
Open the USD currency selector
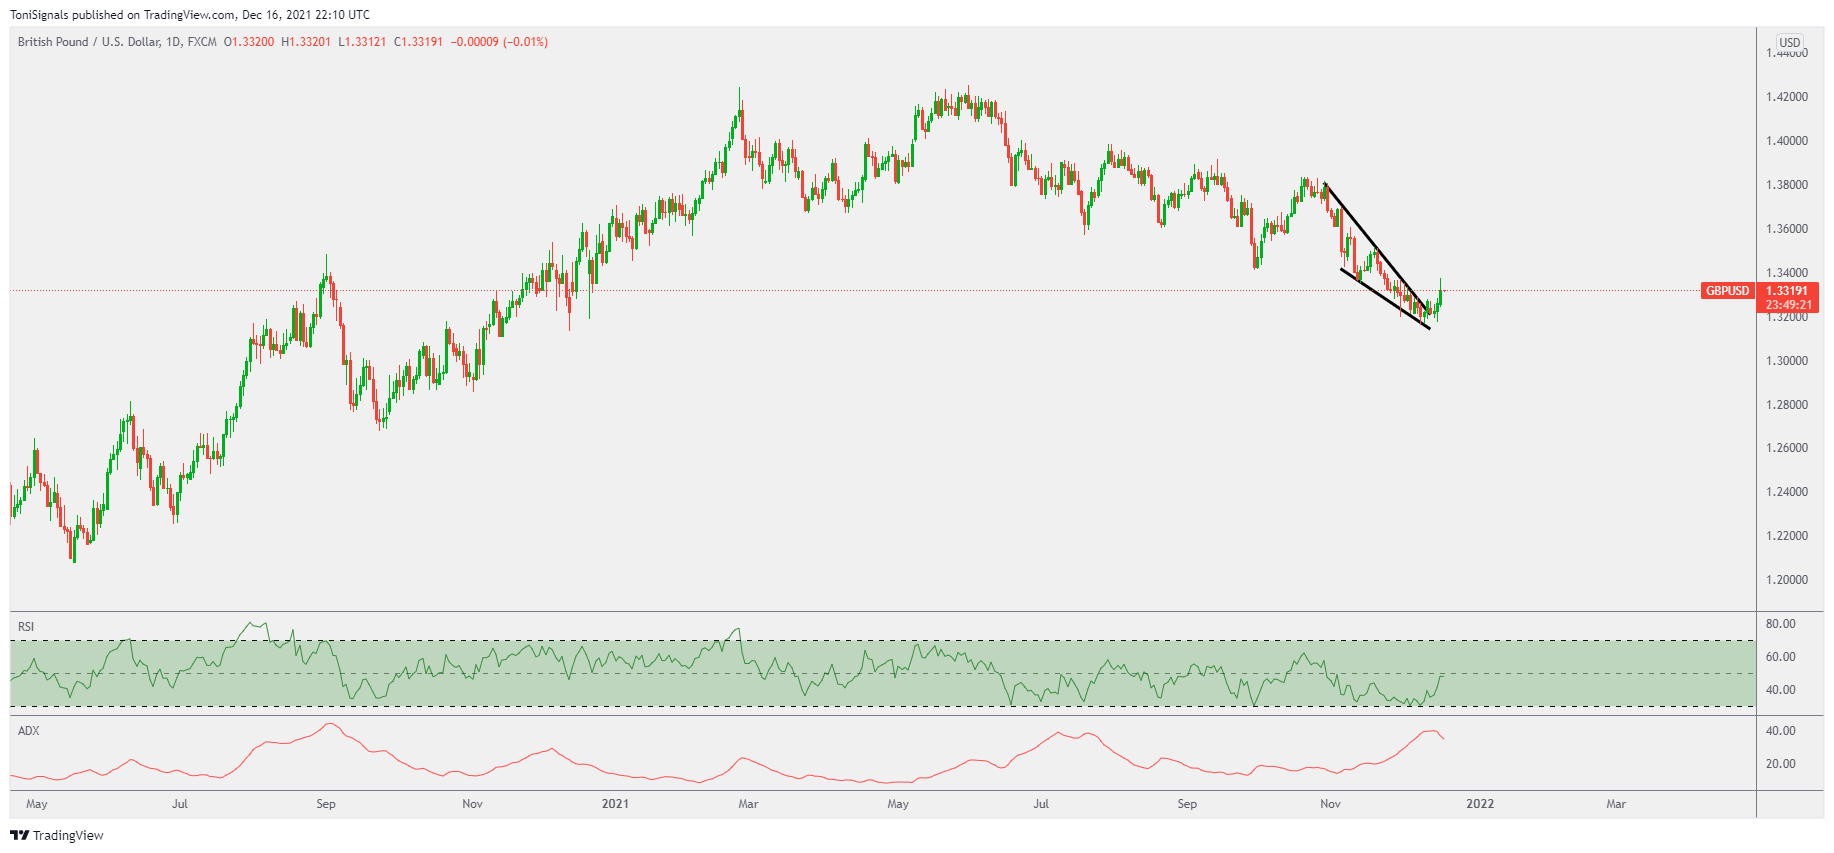coord(1789,43)
